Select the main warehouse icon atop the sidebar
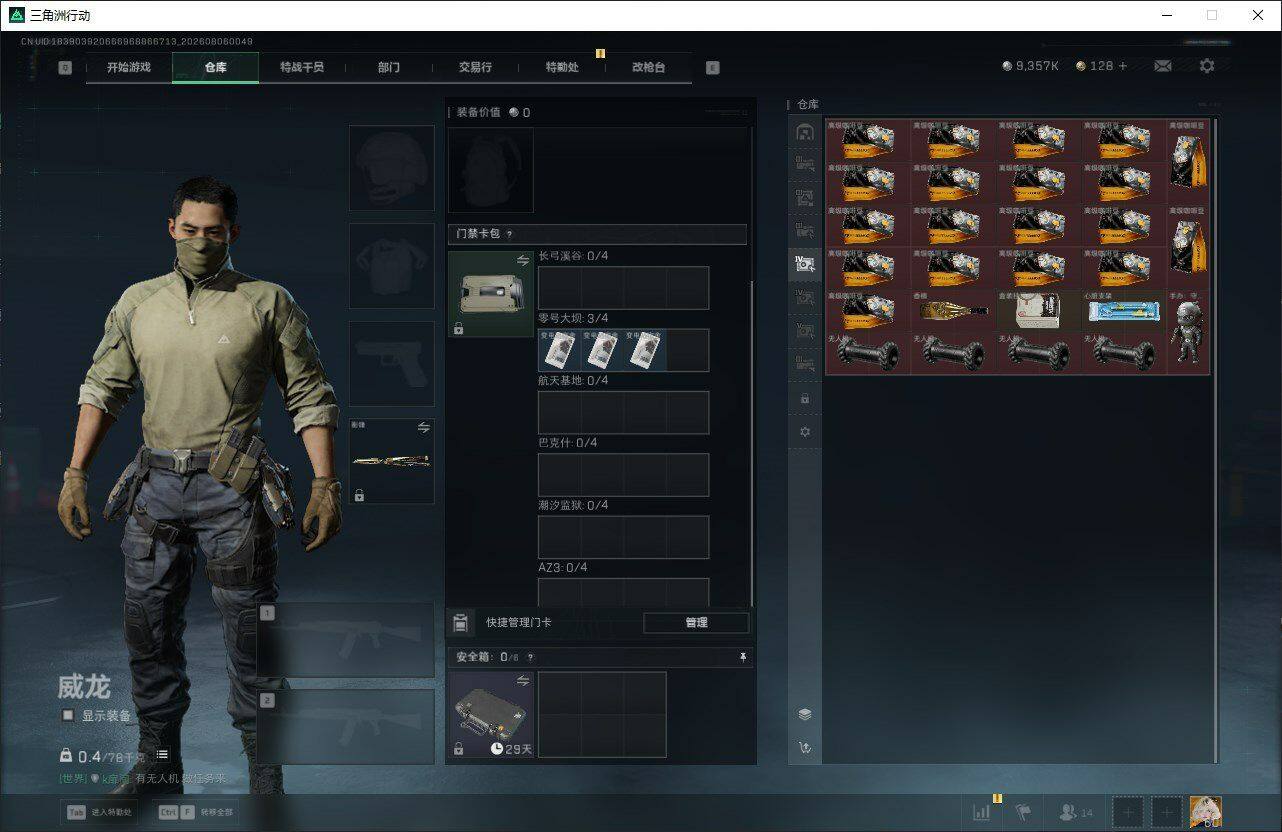 pyautogui.click(x=805, y=131)
